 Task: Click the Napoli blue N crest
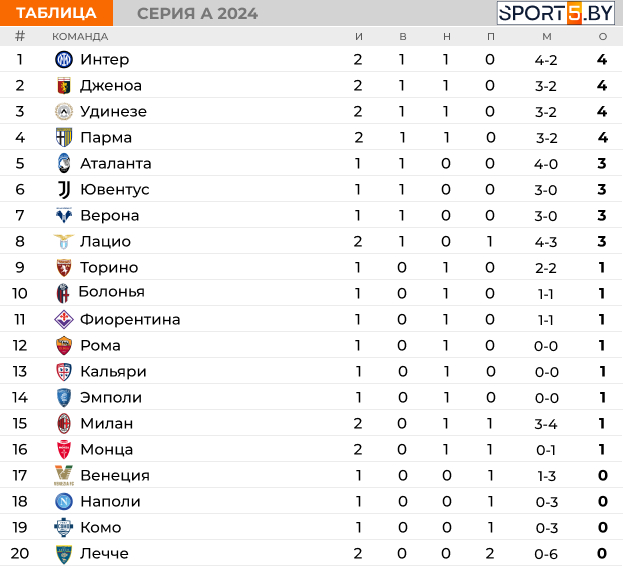[64, 501]
